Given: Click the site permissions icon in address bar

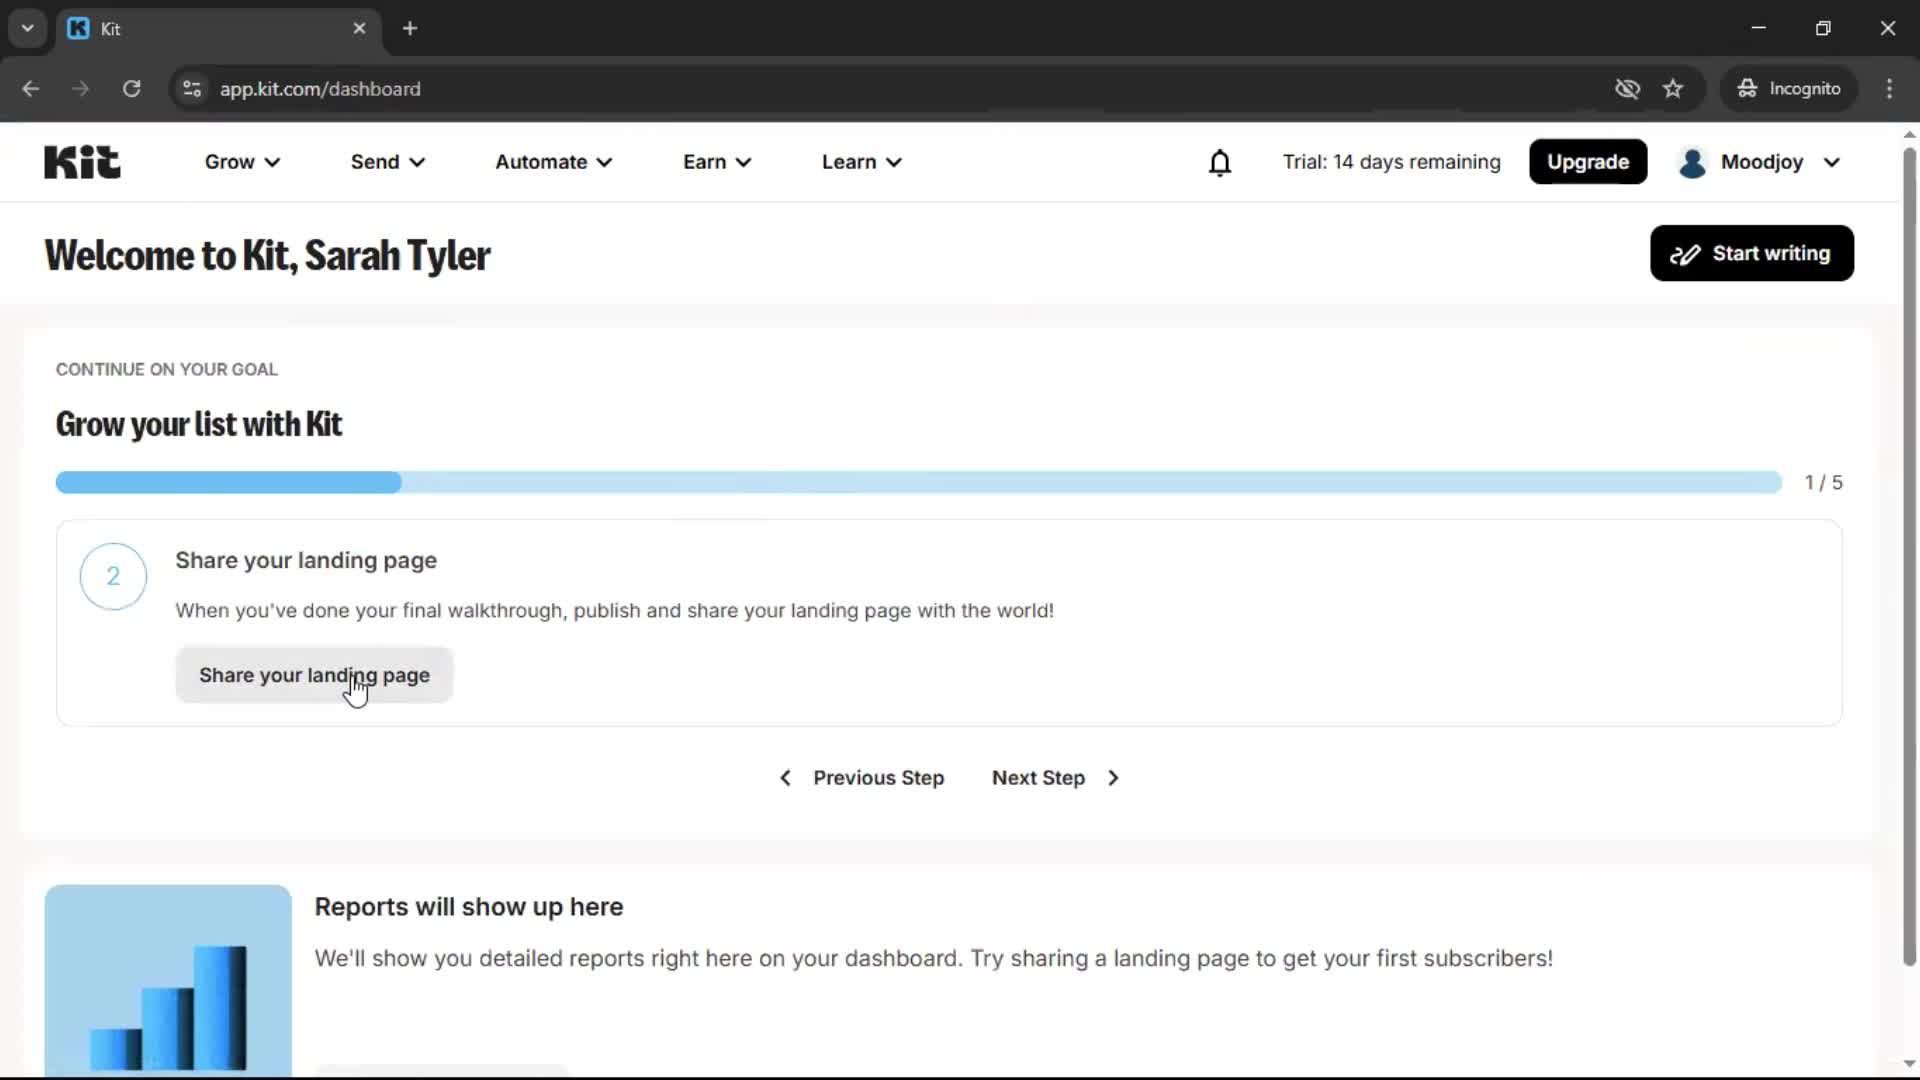Looking at the screenshot, I should 191,88.
